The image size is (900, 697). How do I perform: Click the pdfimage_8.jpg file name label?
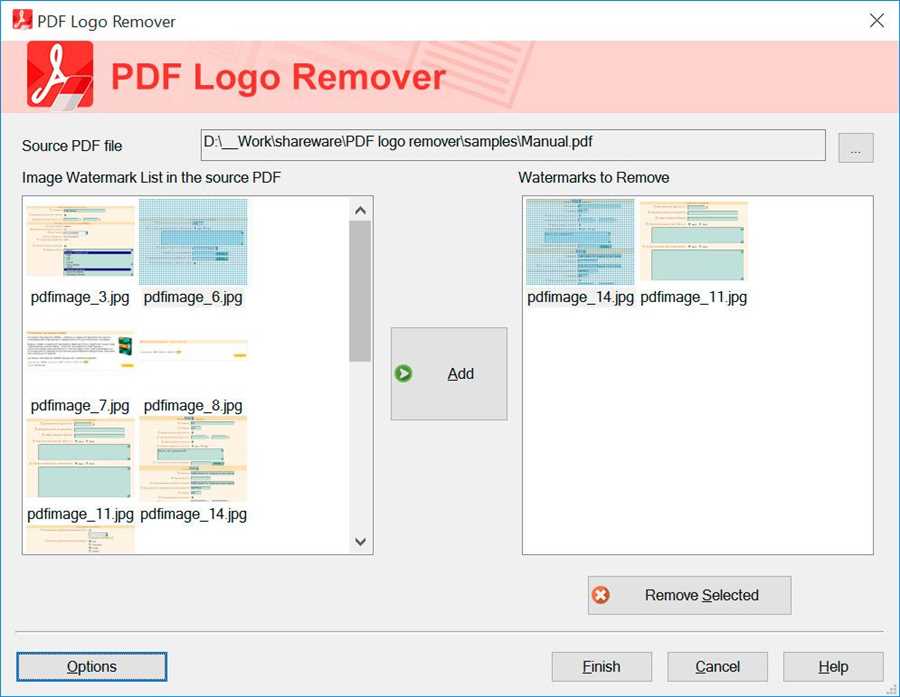(x=193, y=406)
